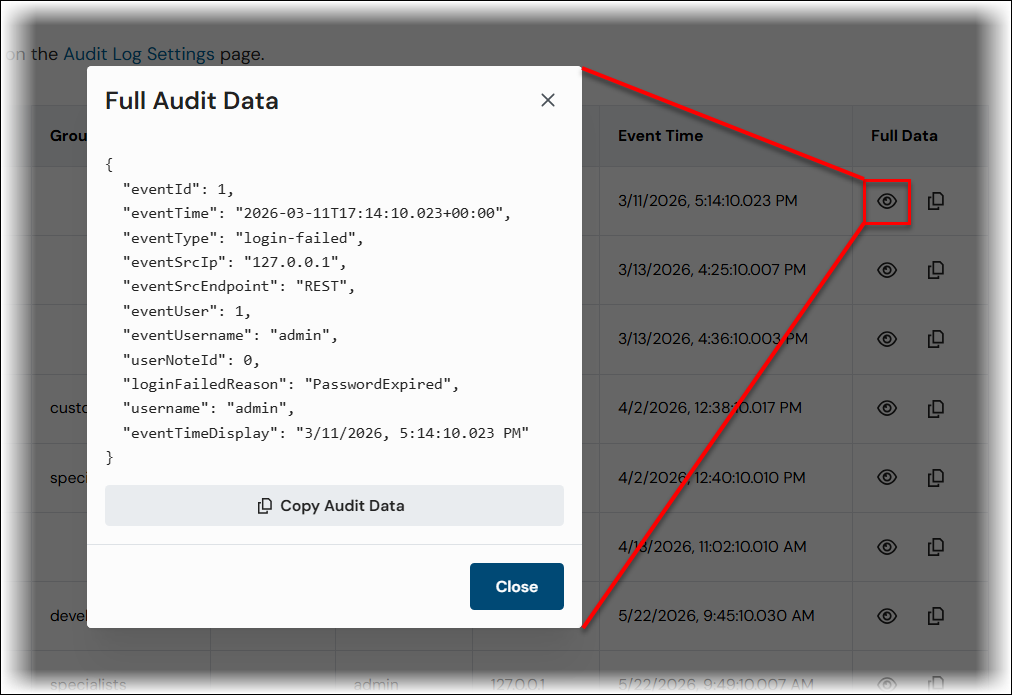Click the "userNoteId": 0 line
Screen dimensions: 1012x695
pyautogui.click(x=191, y=359)
